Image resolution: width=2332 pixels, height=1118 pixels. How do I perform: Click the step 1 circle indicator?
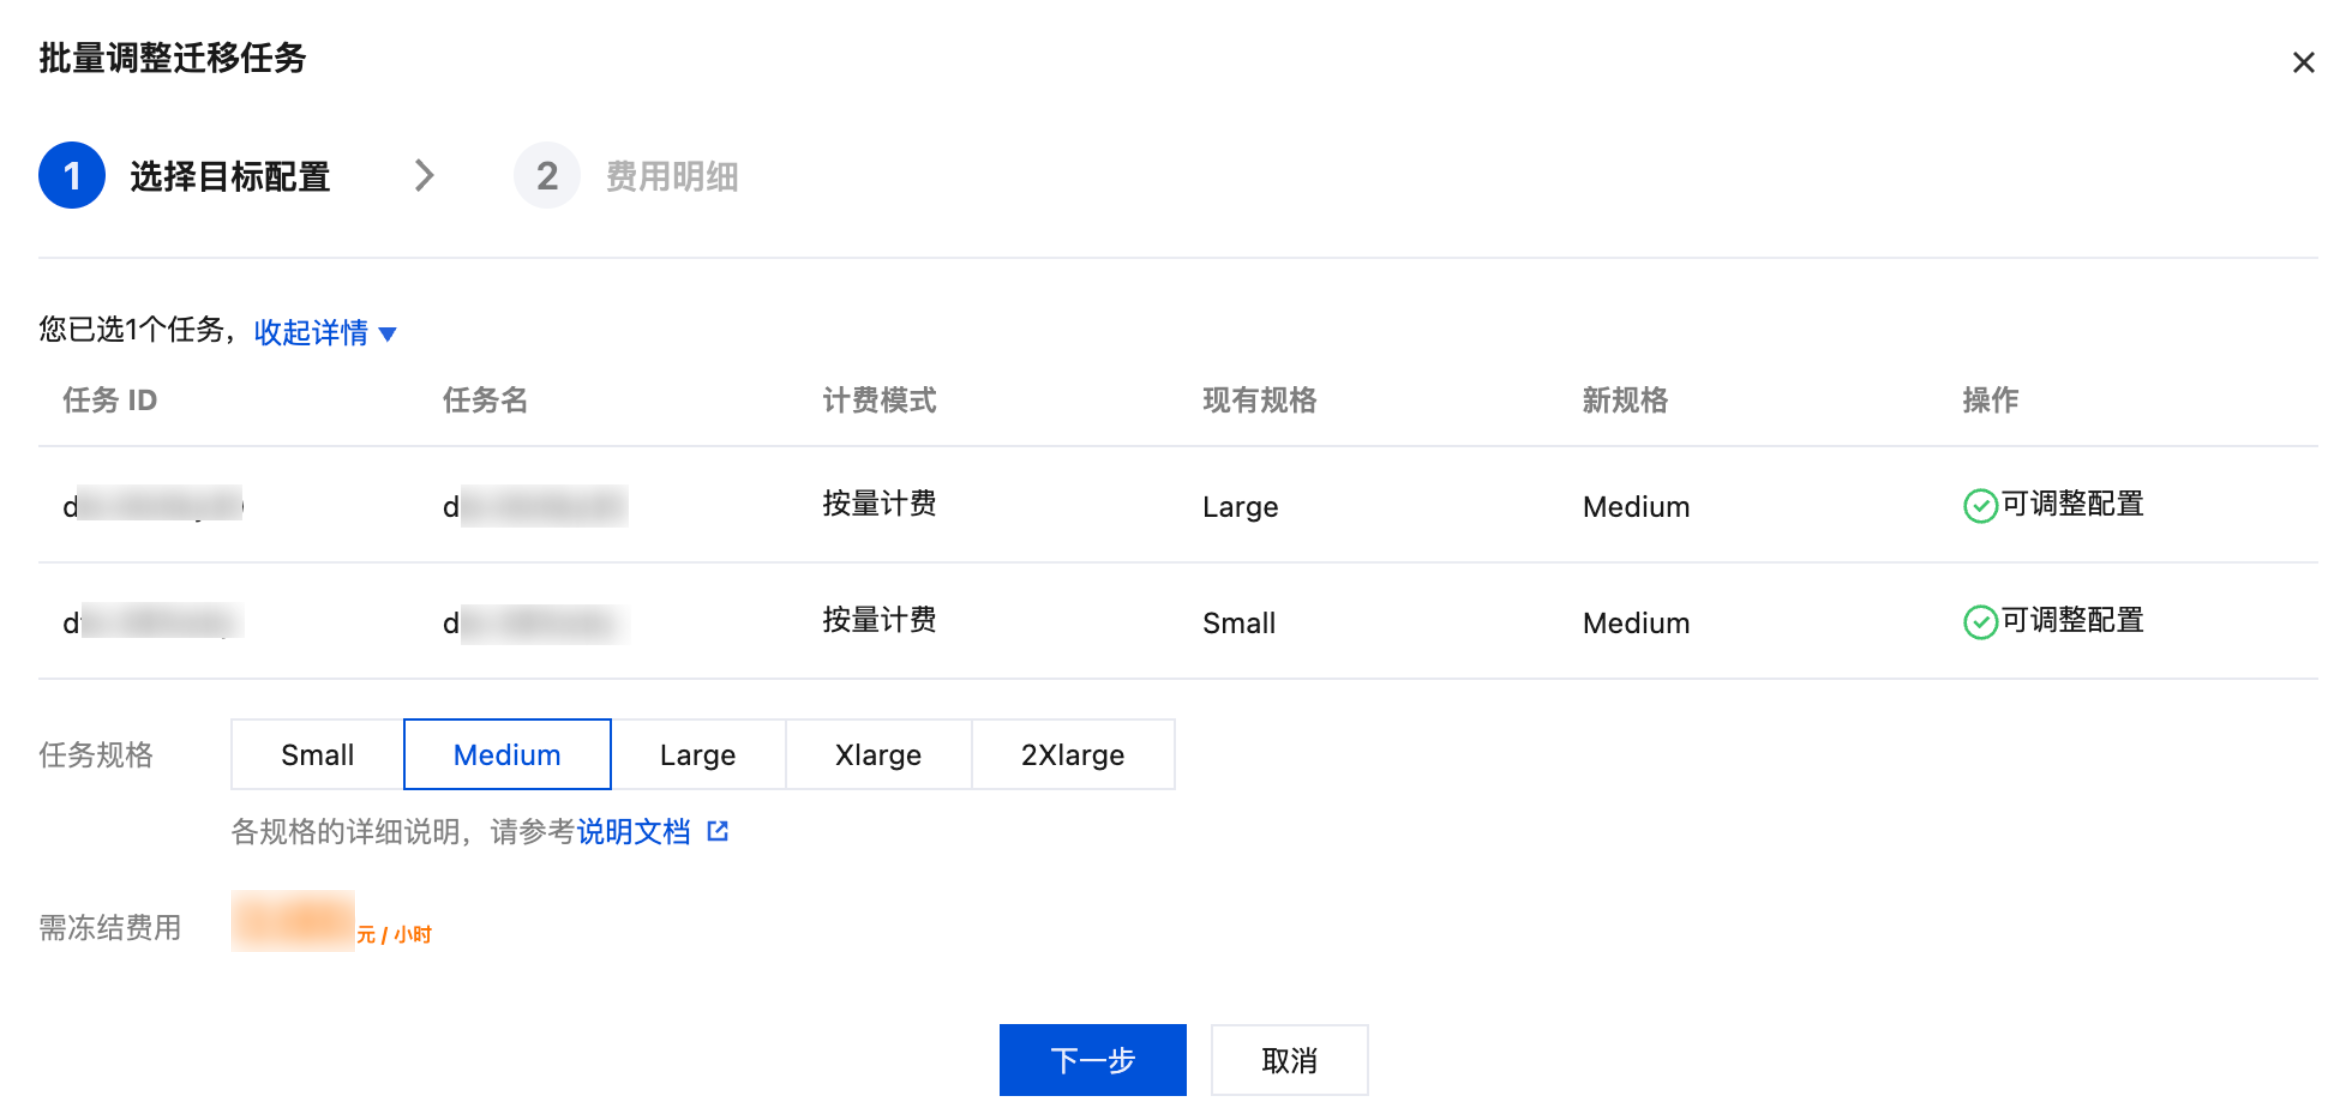click(x=72, y=176)
